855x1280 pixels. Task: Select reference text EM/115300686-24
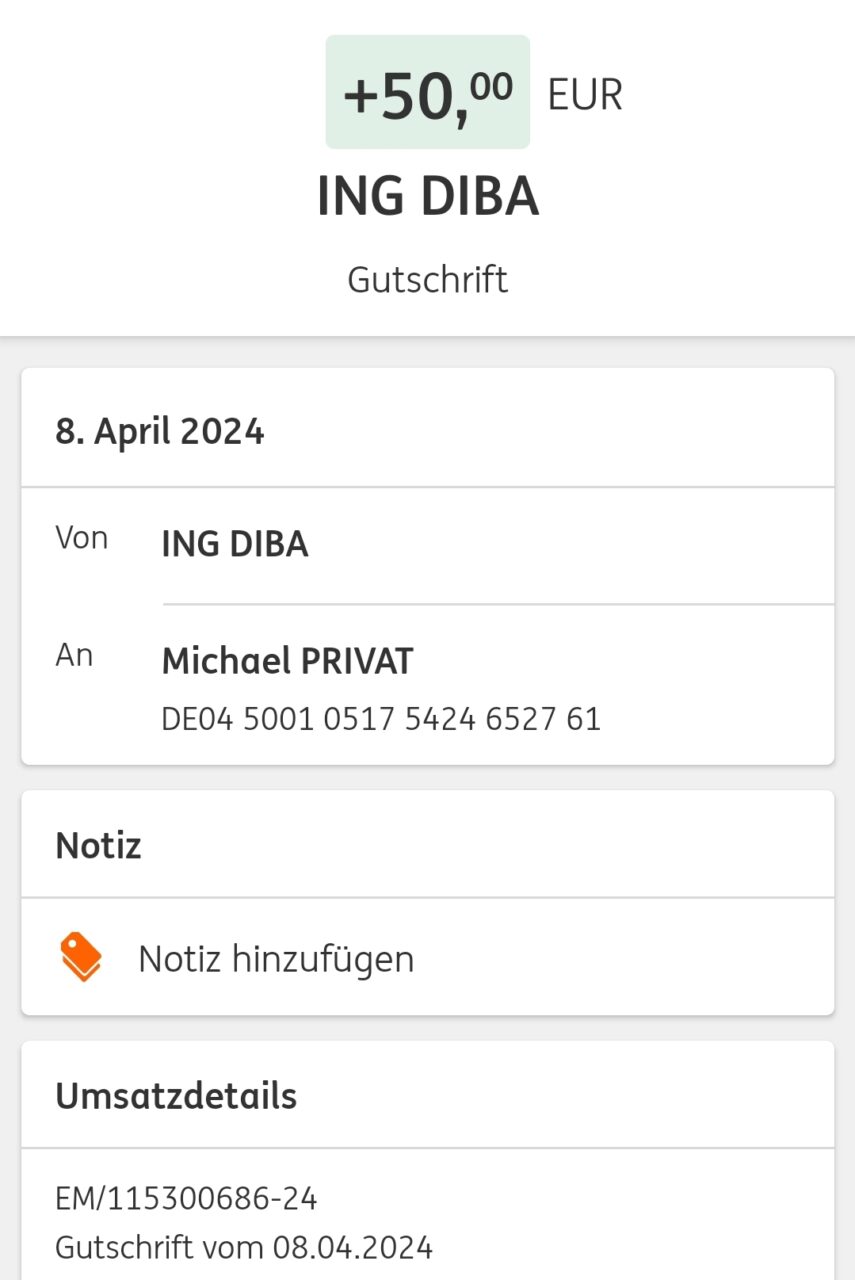186,1198
